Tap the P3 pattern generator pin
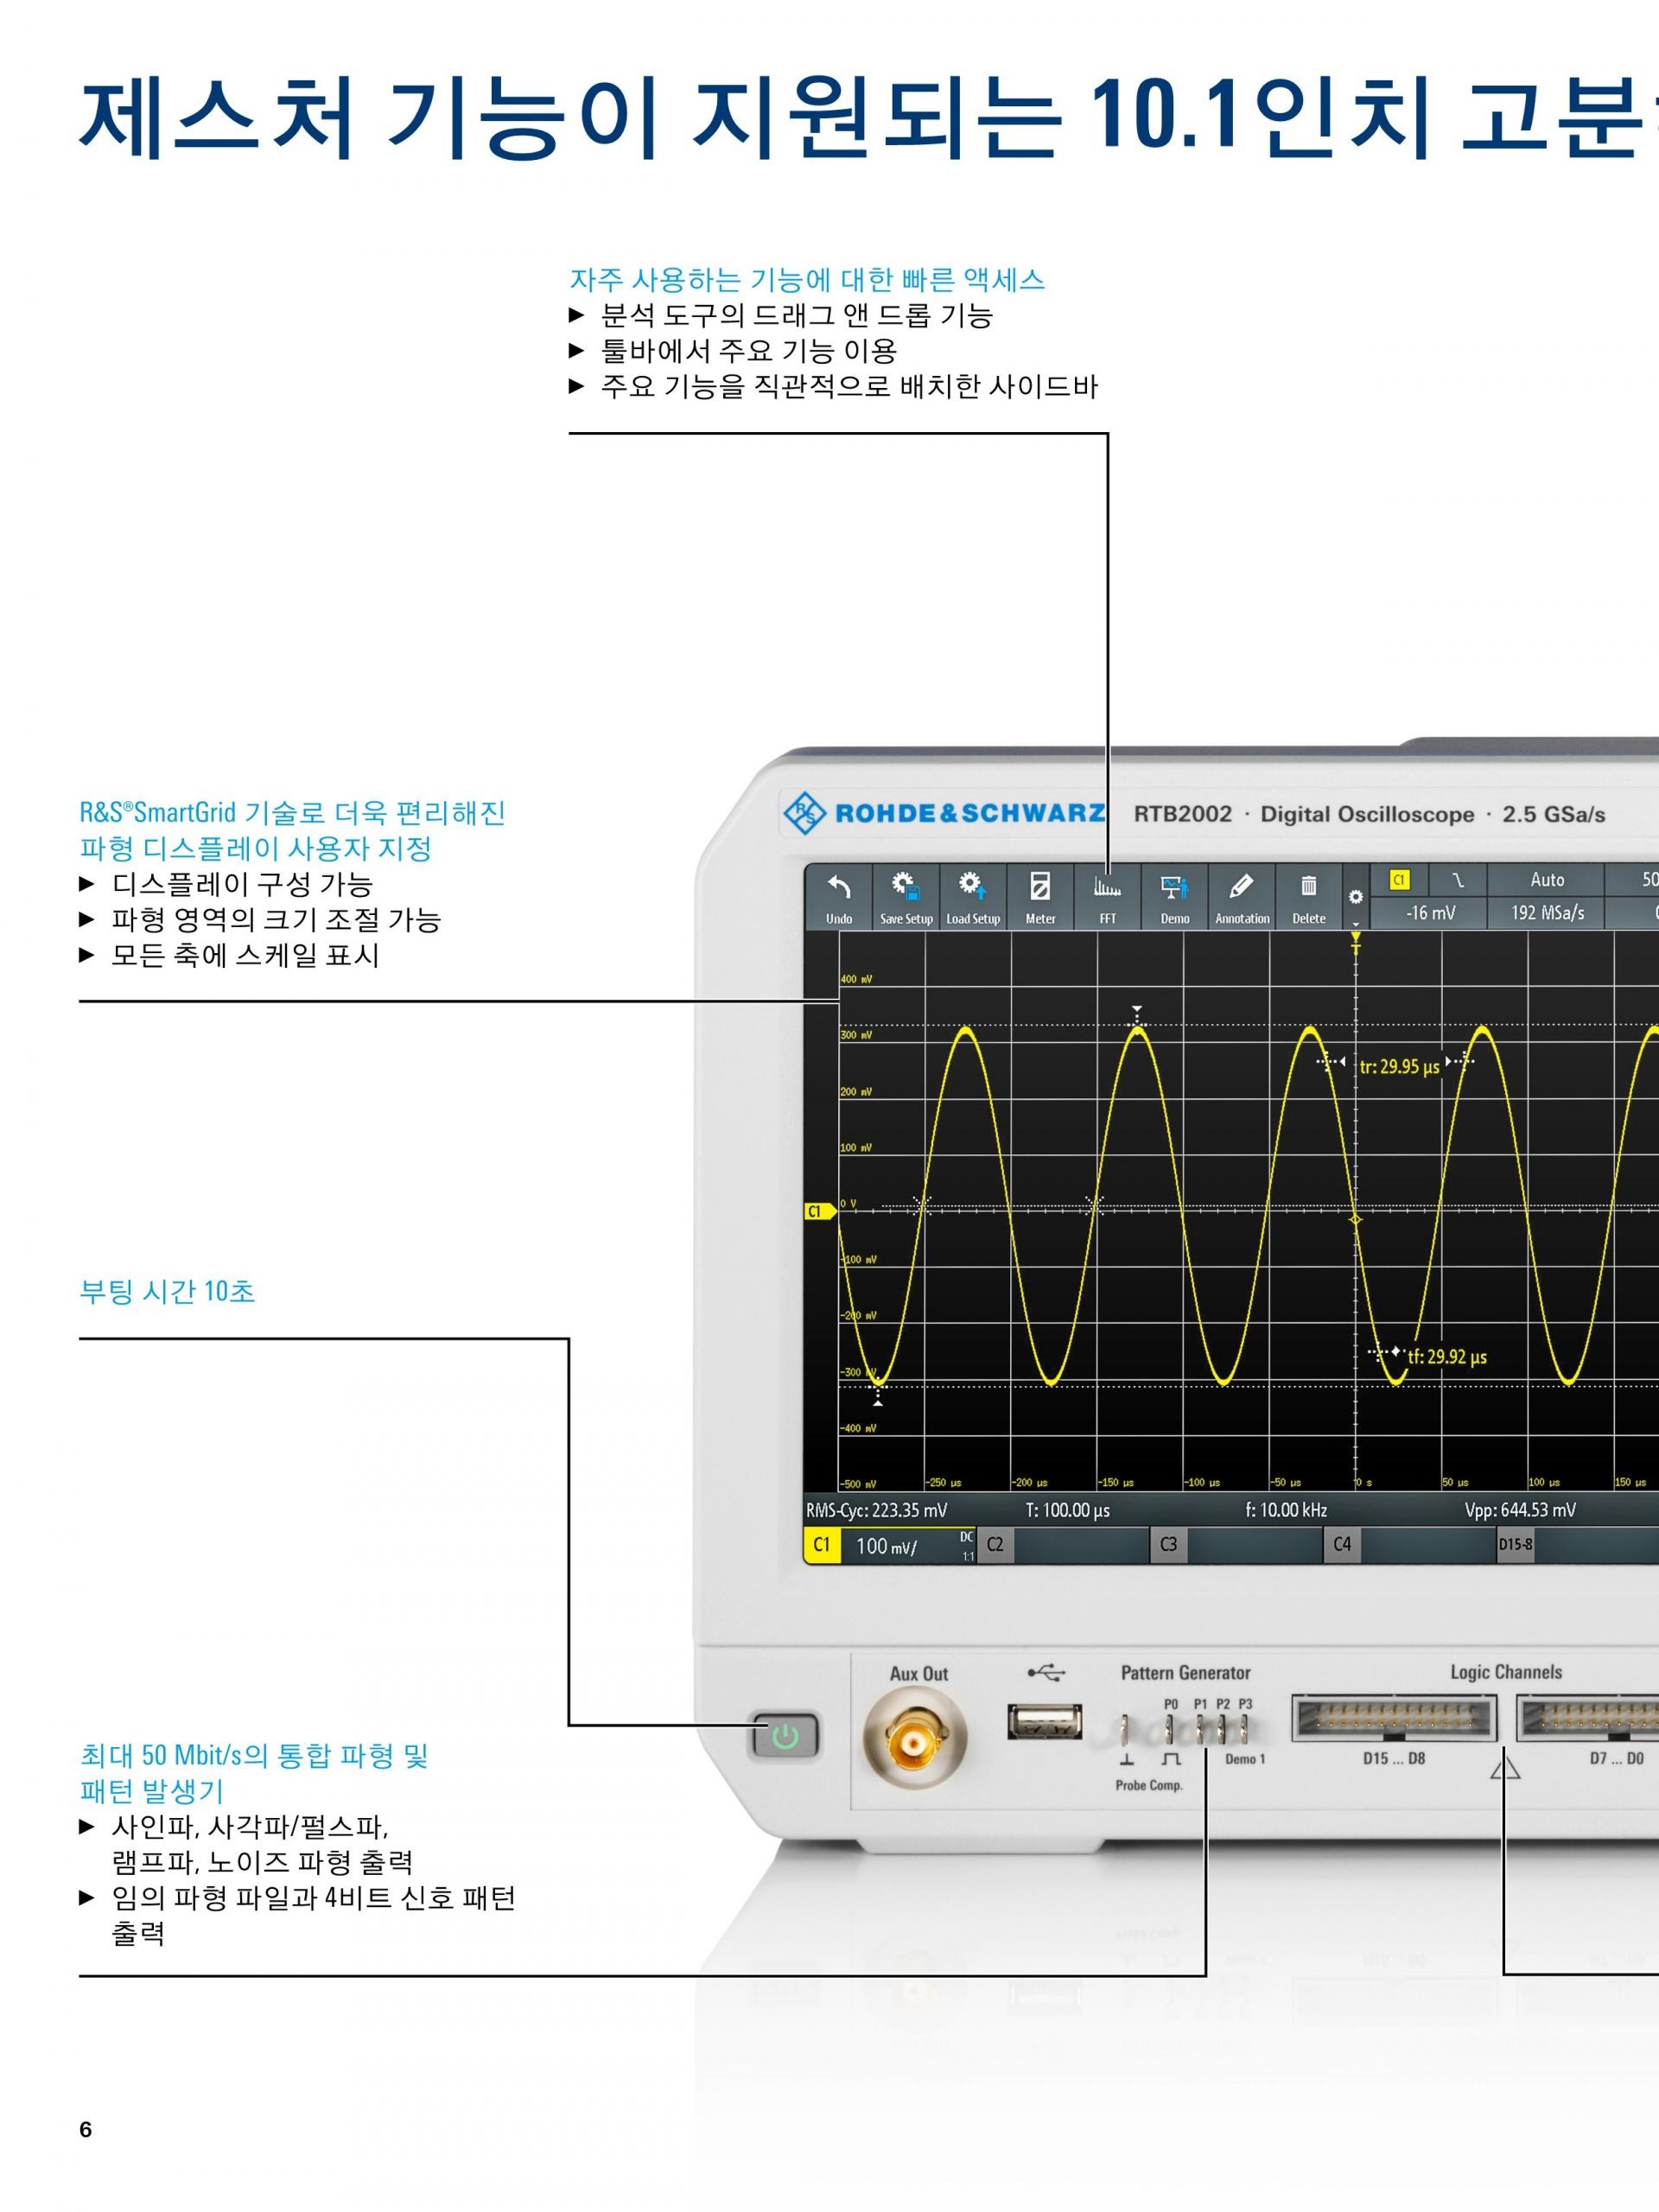The height and width of the screenshot is (2212, 1659). pos(1245,1729)
